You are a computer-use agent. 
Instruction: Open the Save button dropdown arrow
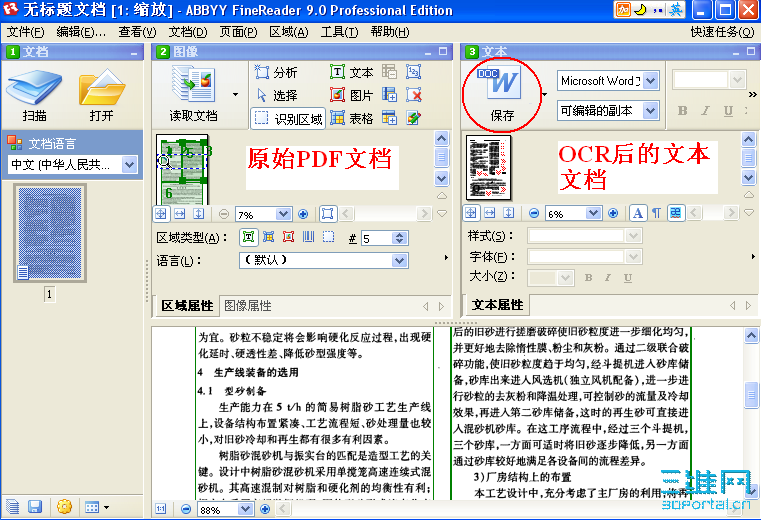tap(545, 94)
